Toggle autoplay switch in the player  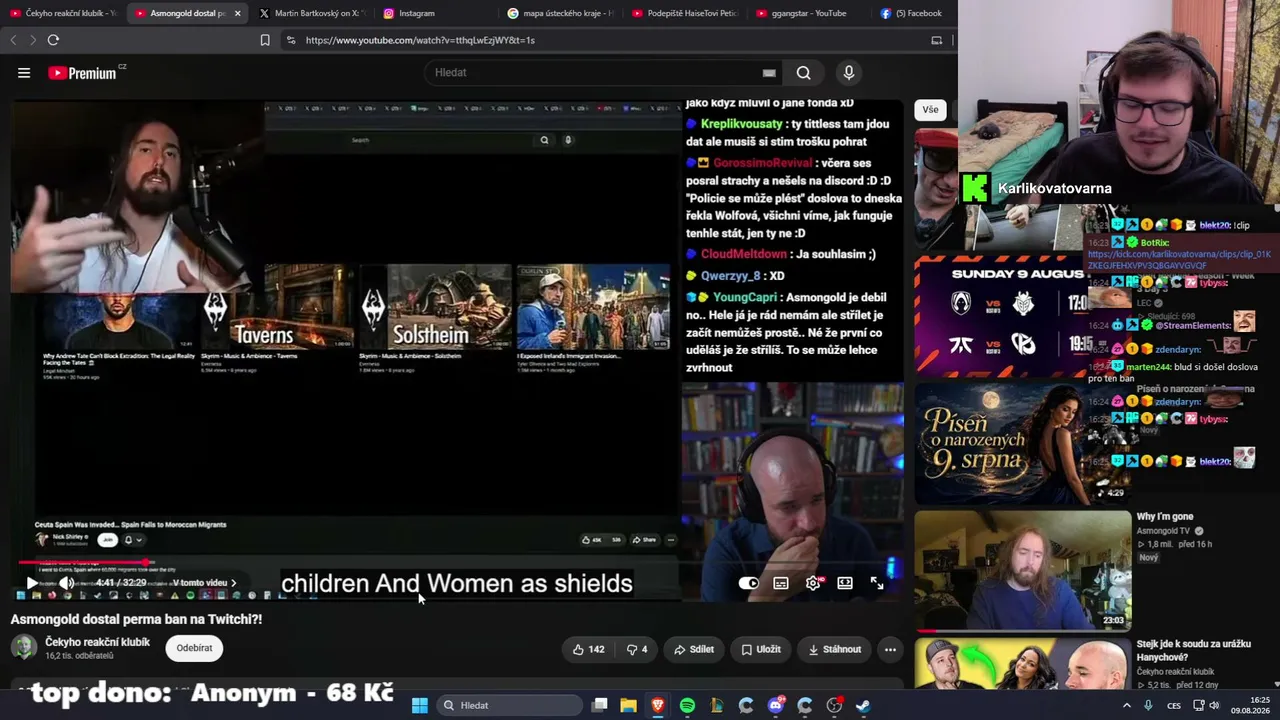pyautogui.click(x=749, y=583)
